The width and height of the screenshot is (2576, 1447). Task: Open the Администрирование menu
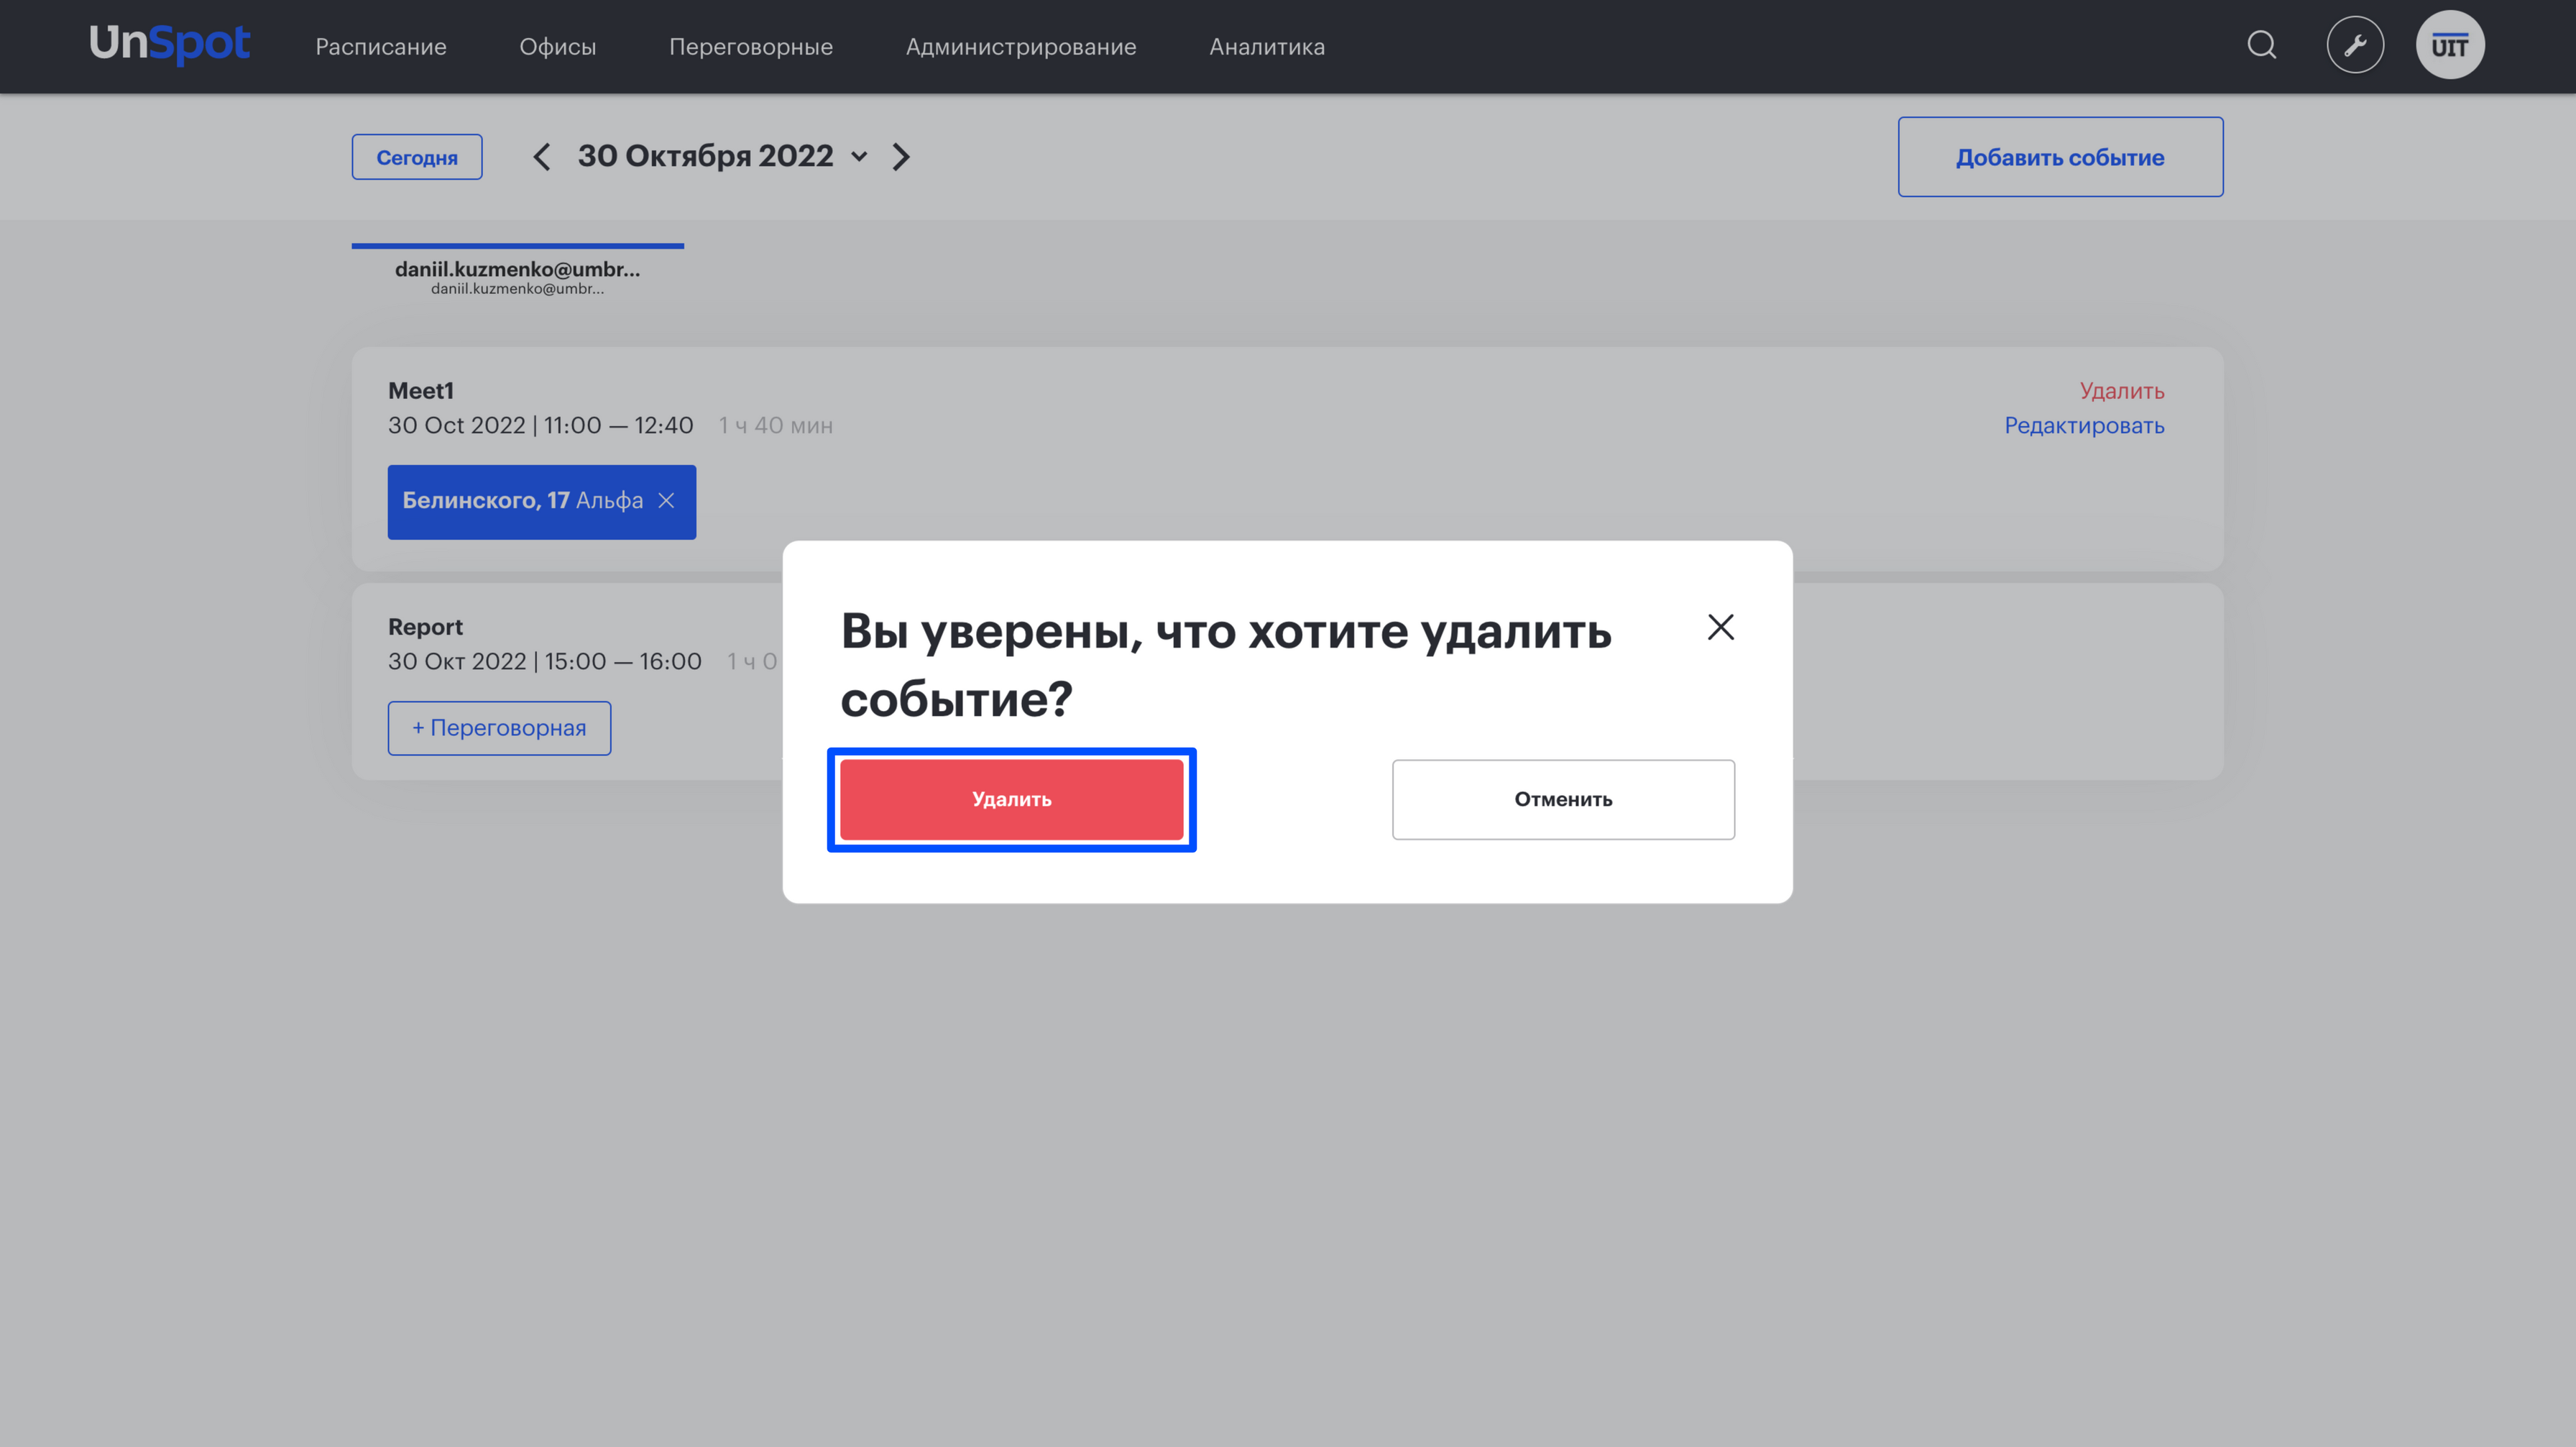[x=1021, y=47]
